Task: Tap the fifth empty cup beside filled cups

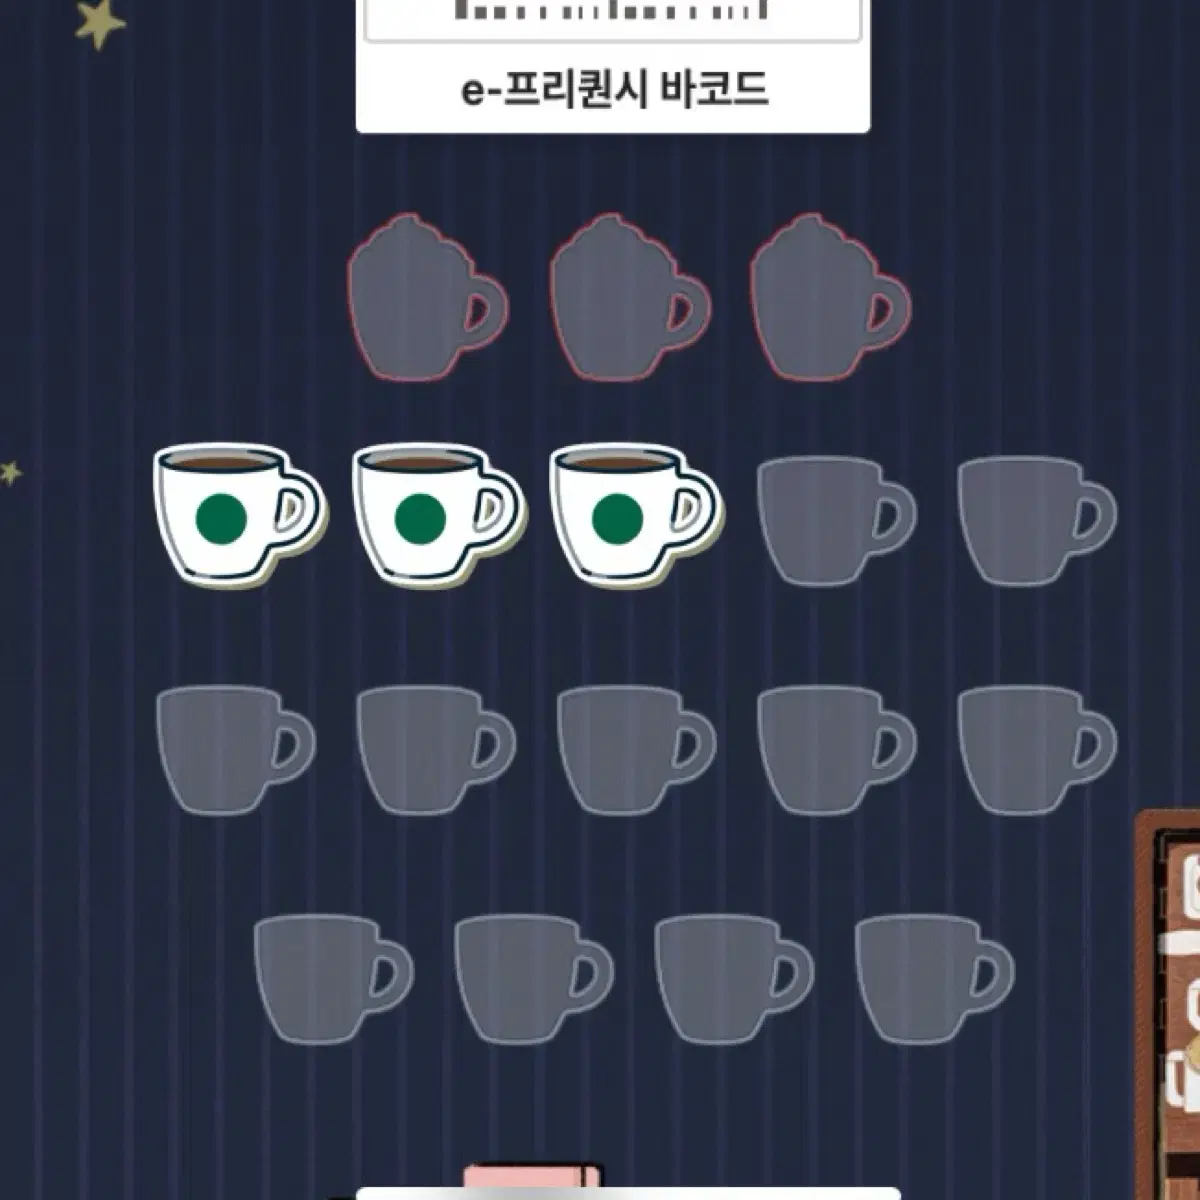Action: pyautogui.click(x=1037, y=520)
